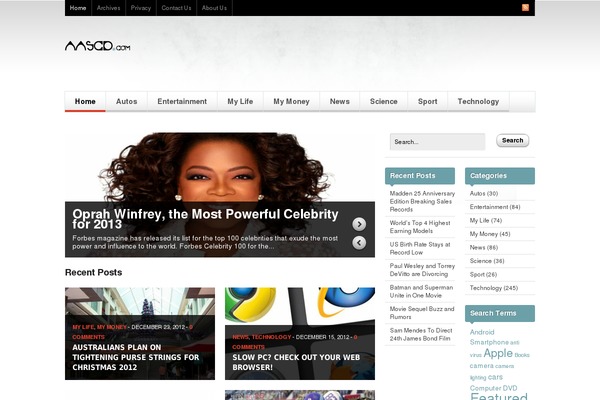
Task: Open Paul Wesley and Torrey DeVitto post
Action: click(422, 270)
